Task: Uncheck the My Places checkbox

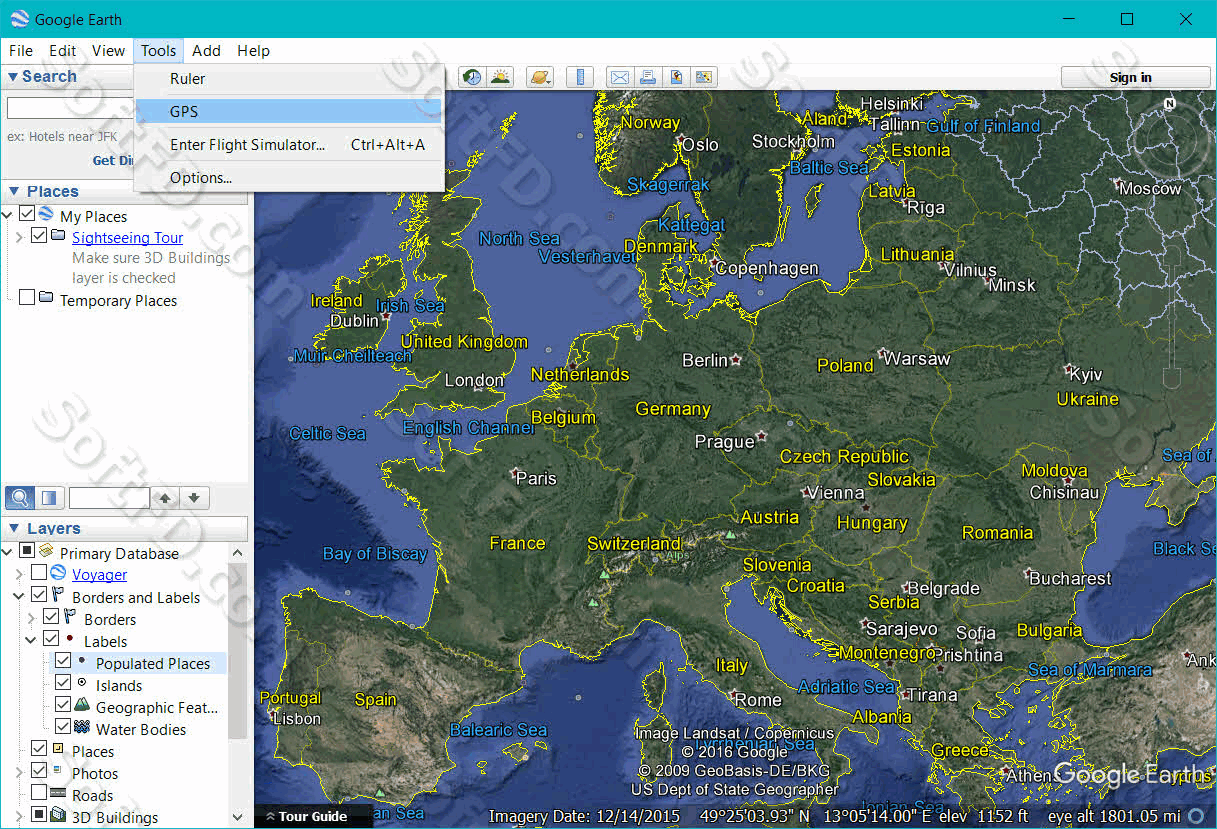Action: [x=27, y=214]
